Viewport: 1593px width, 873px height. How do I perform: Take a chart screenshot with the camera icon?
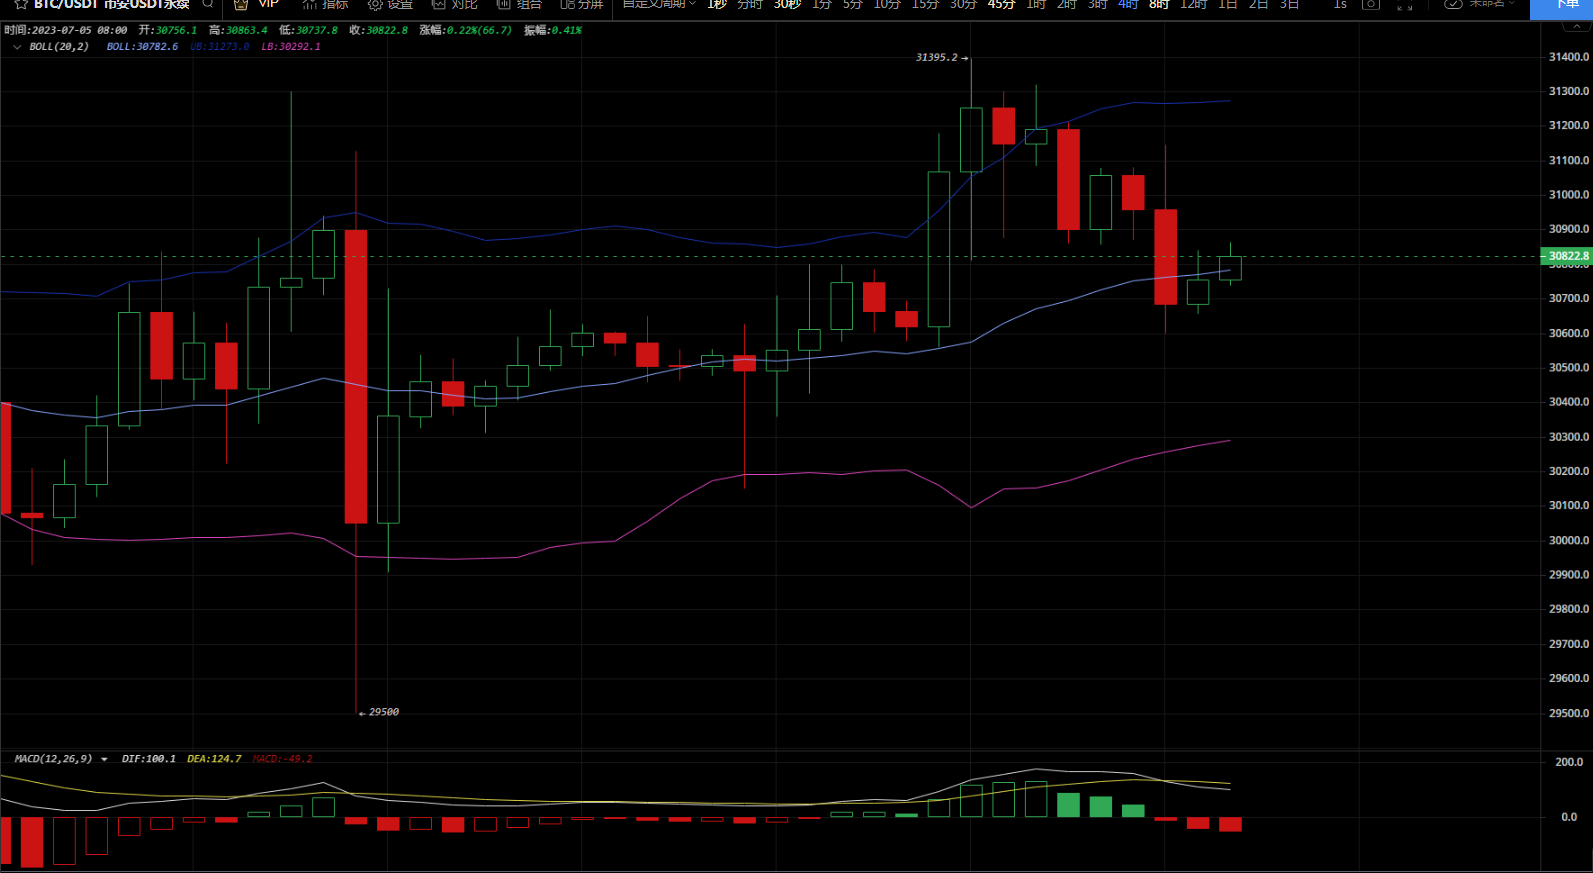click(x=1371, y=4)
